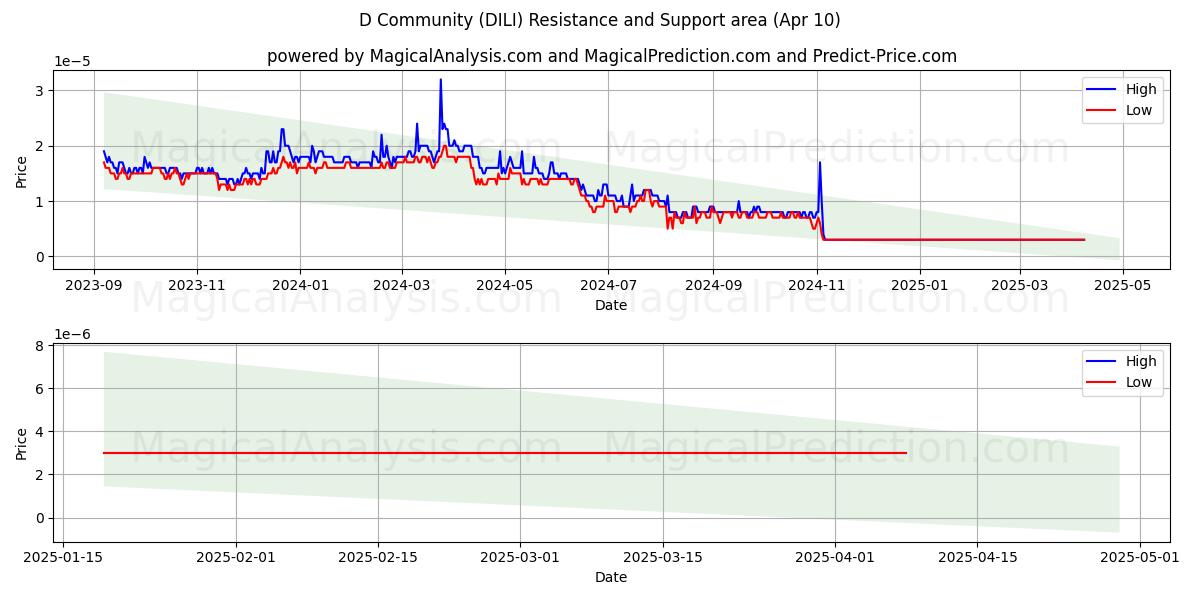Click the 'Price' axis label of the top chart
The width and height of the screenshot is (1200, 600).
click(22, 170)
